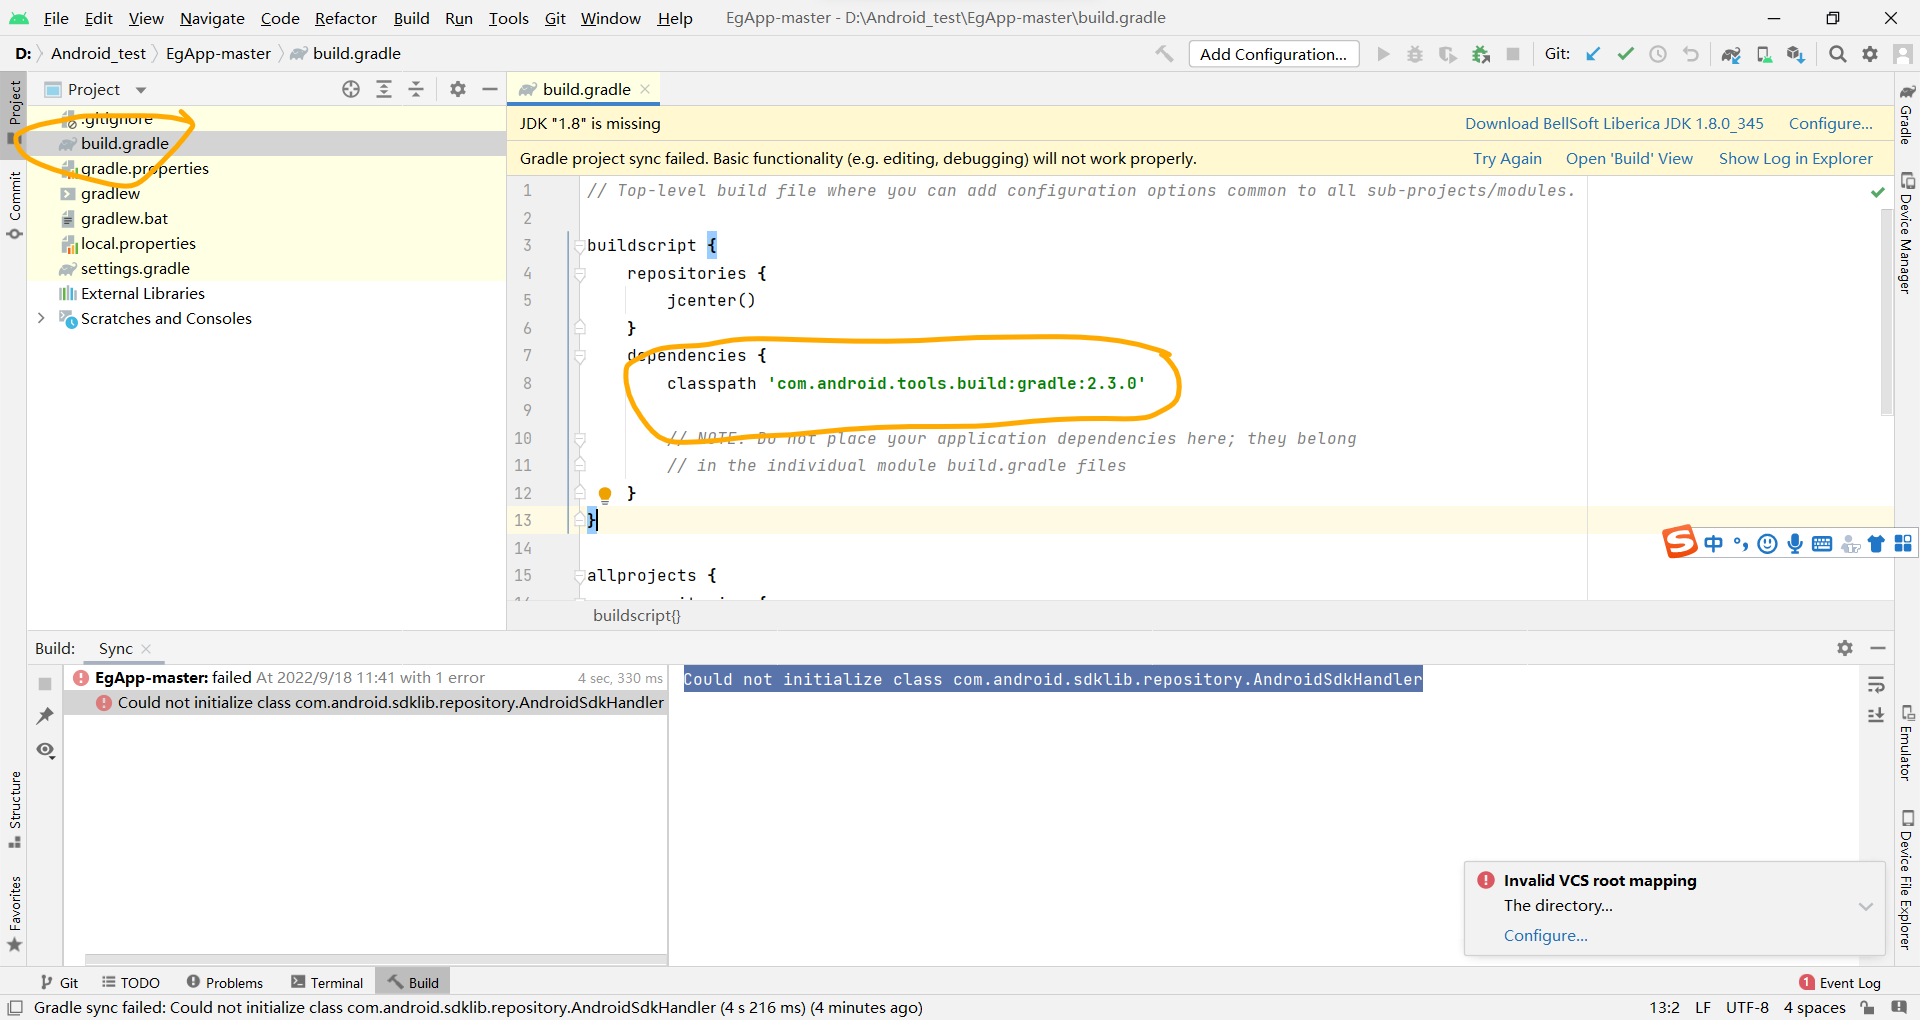This screenshot has width=1920, height=1020.
Task: Click the Search Everywhere magnifier icon
Action: (x=1837, y=54)
